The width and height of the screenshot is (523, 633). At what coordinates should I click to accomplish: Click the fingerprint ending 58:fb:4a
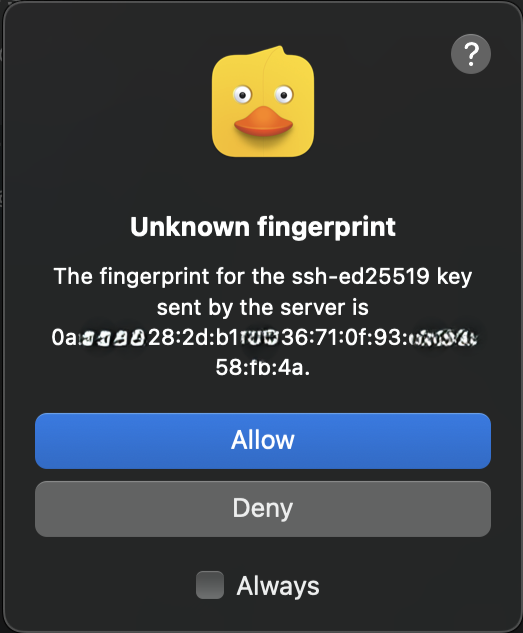tap(263, 368)
